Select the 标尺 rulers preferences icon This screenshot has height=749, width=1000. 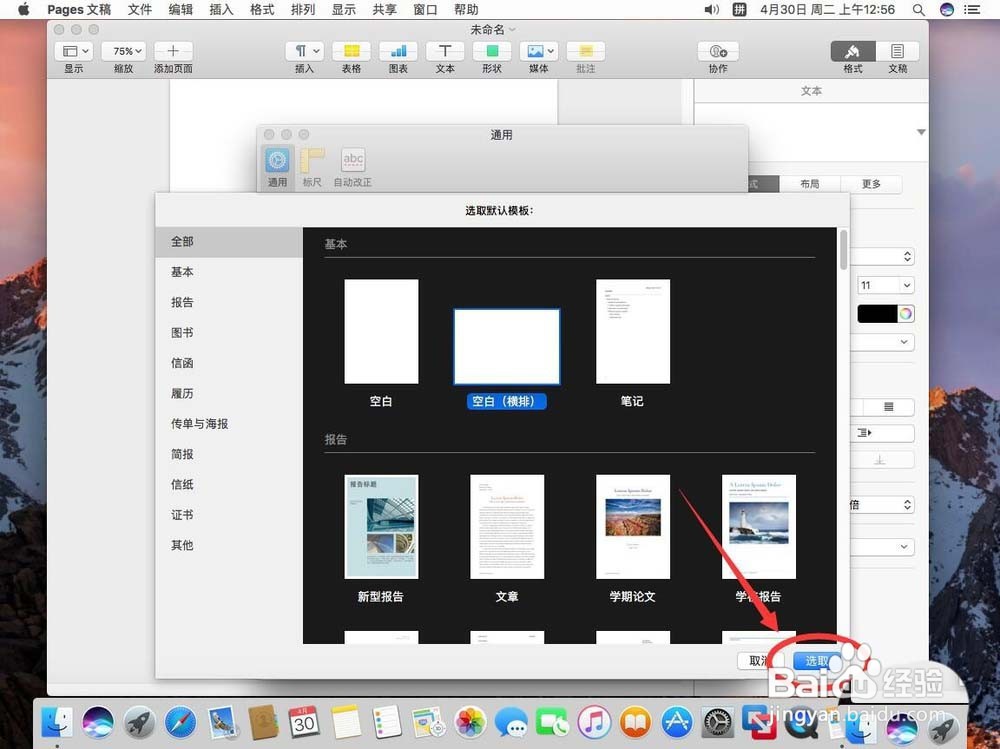click(x=312, y=160)
